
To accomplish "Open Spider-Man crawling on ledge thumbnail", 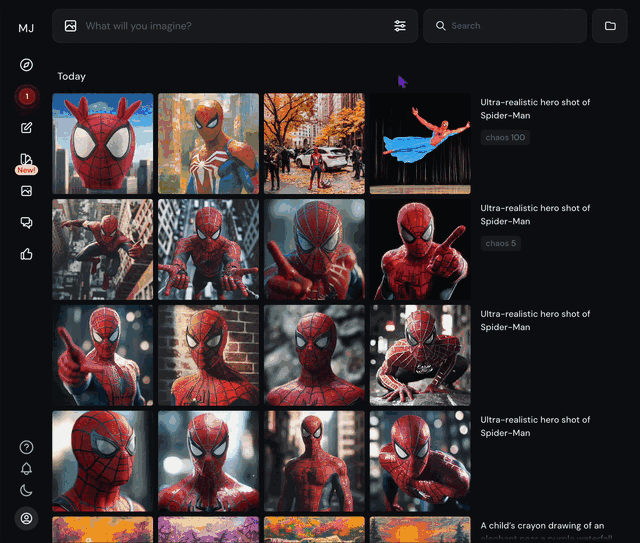I will [420, 355].
